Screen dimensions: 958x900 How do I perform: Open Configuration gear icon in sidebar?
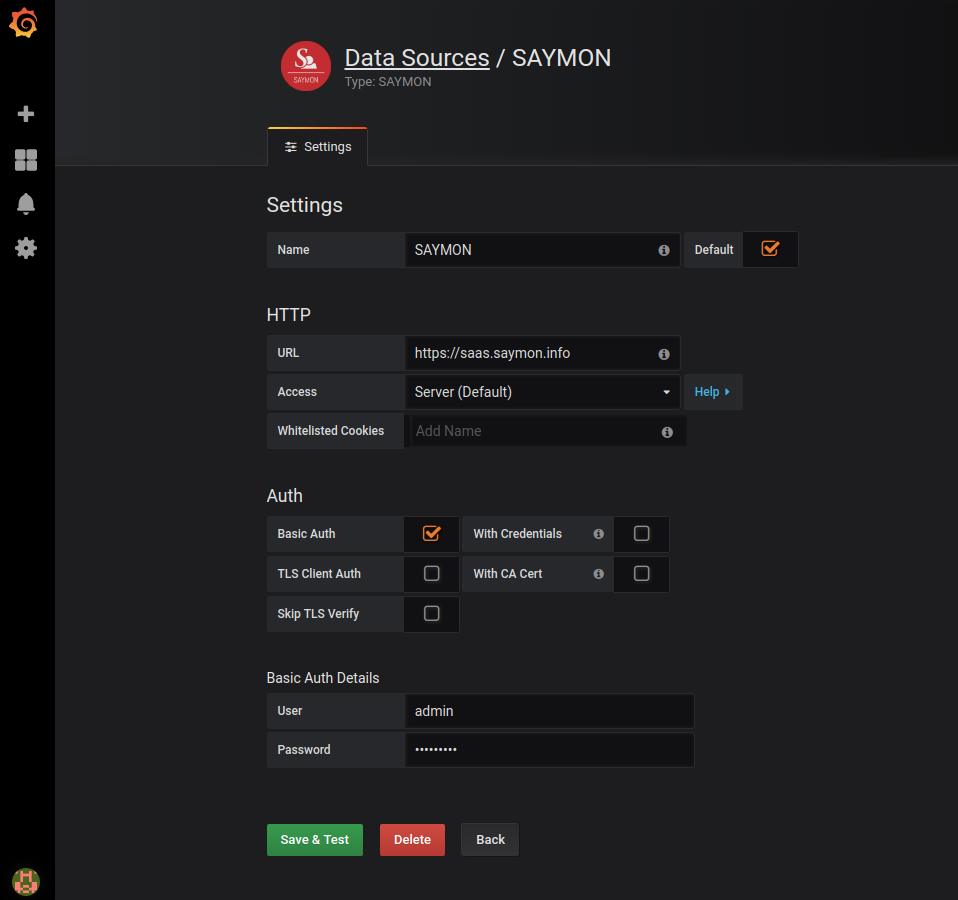[26, 248]
